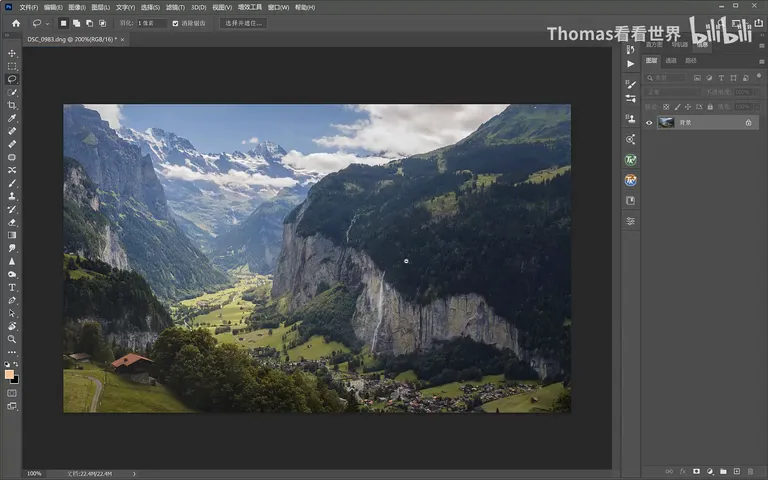Open the Brush Settings panel icon
Image resolution: width=768 pixels, height=480 pixels.
coord(630,84)
